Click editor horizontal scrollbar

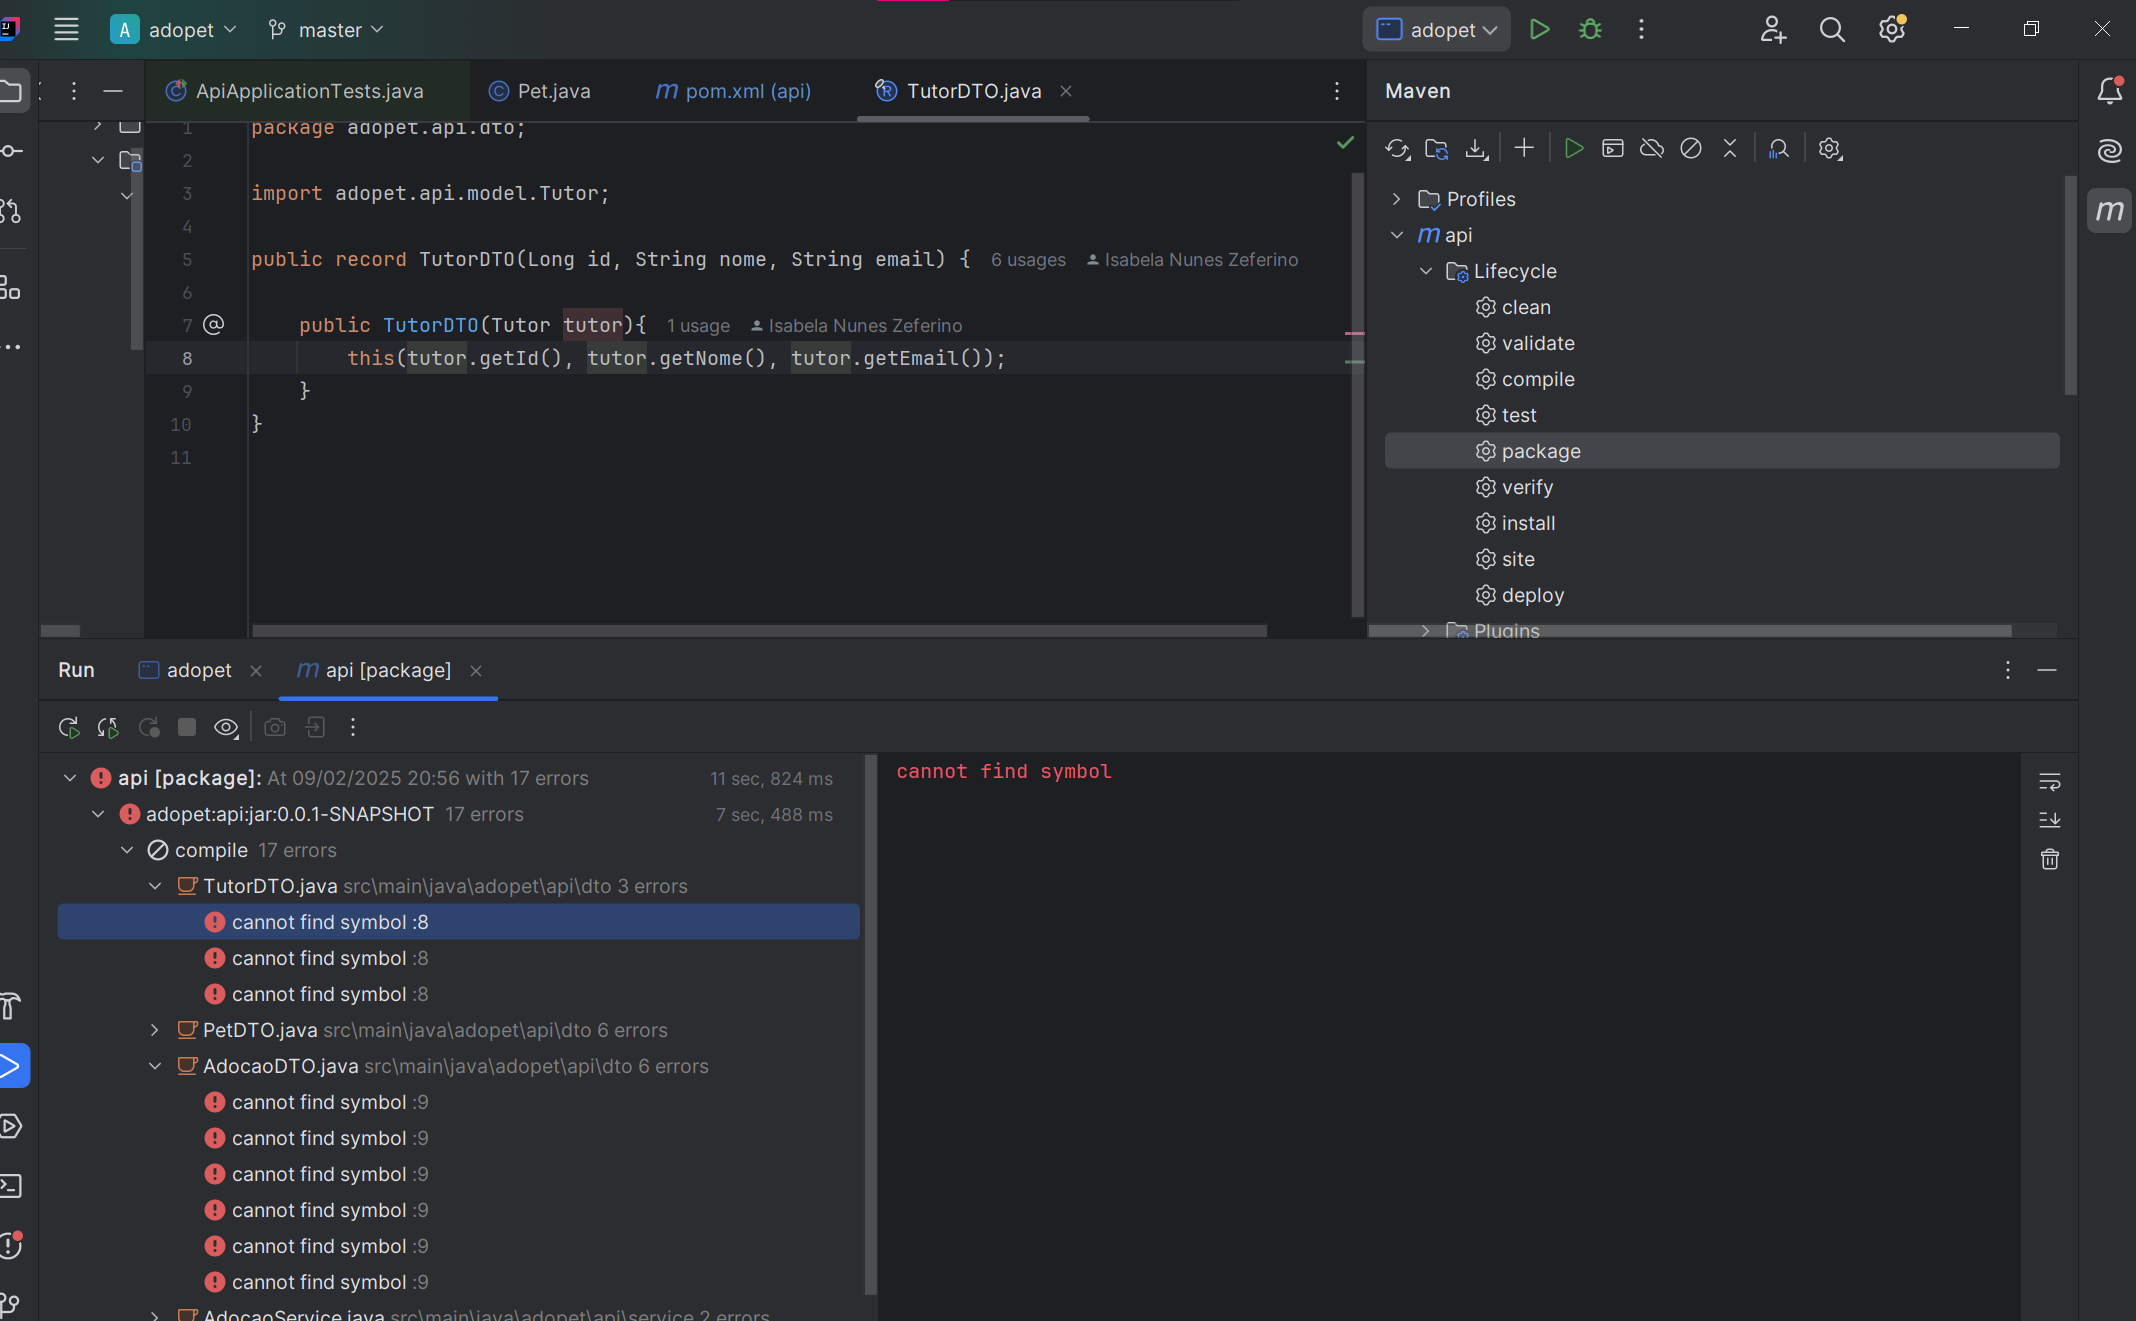click(x=760, y=631)
